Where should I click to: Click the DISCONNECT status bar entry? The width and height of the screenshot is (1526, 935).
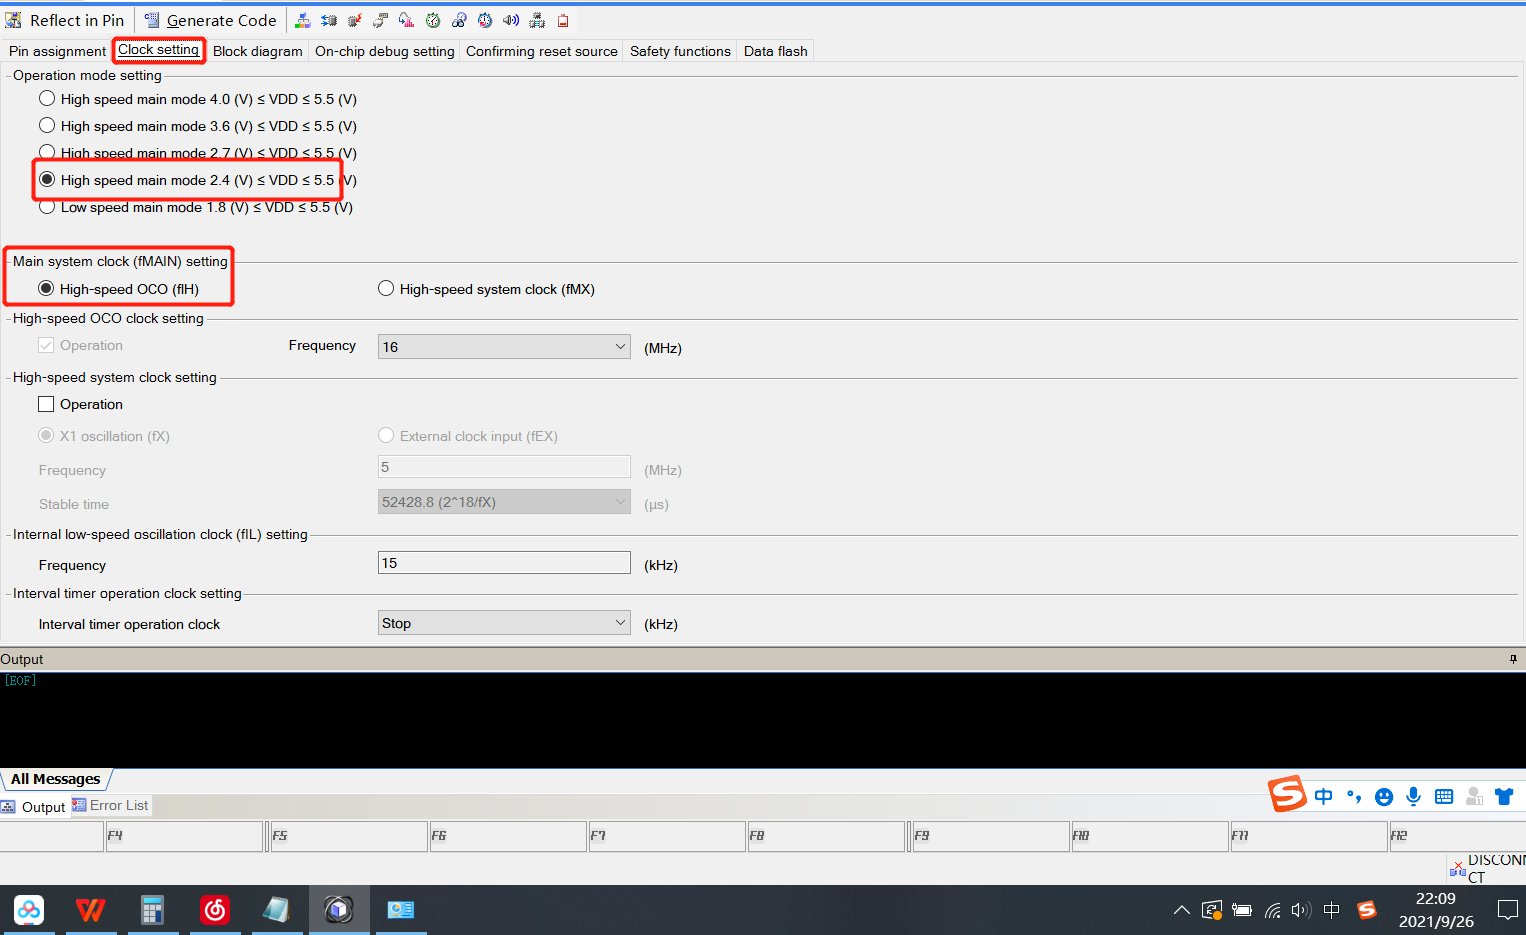(x=1487, y=869)
